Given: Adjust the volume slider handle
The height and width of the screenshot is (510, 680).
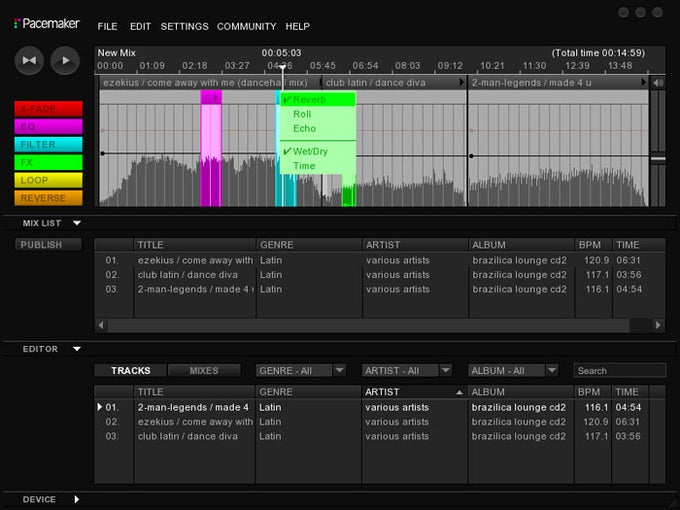Looking at the screenshot, I should tap(658, 158).
